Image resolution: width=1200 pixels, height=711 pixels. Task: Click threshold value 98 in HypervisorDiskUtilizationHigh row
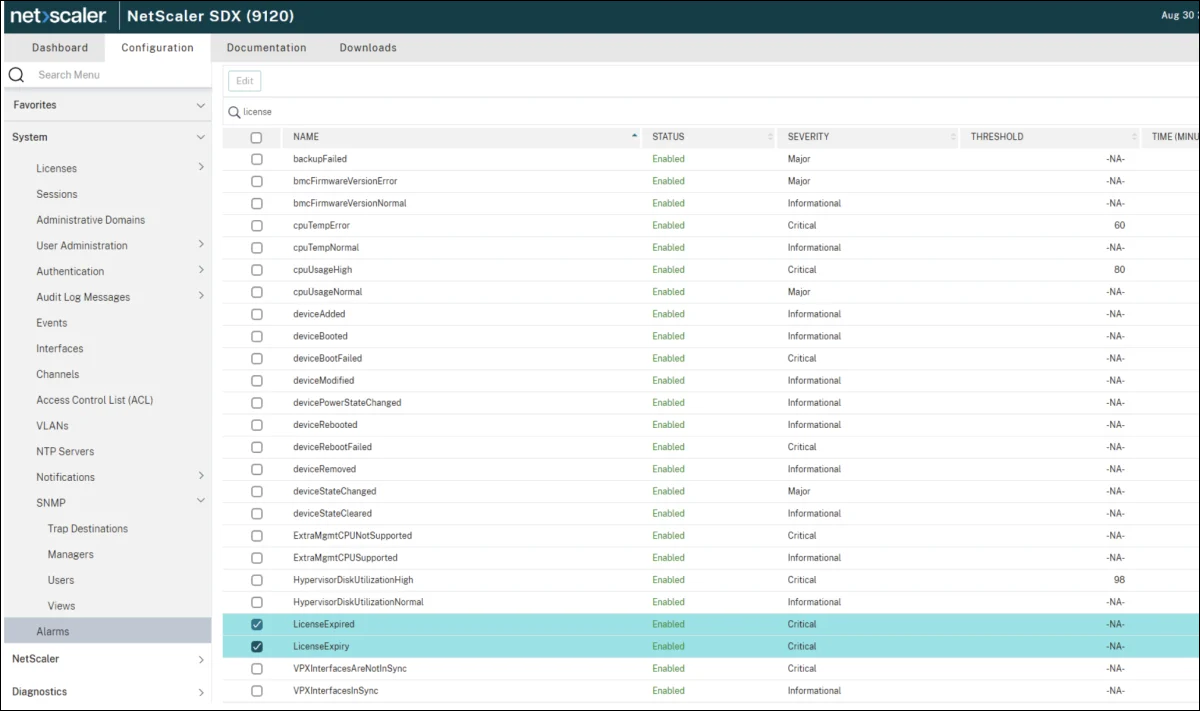1119,580
